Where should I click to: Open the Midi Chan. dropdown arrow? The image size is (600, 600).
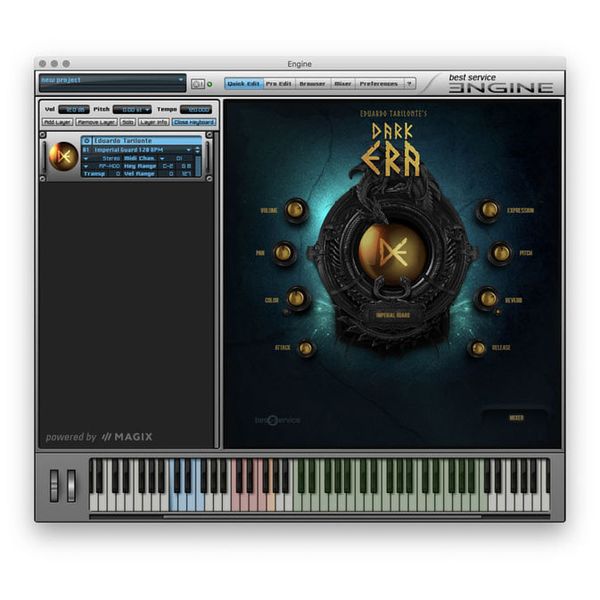[x=162, y=158]
